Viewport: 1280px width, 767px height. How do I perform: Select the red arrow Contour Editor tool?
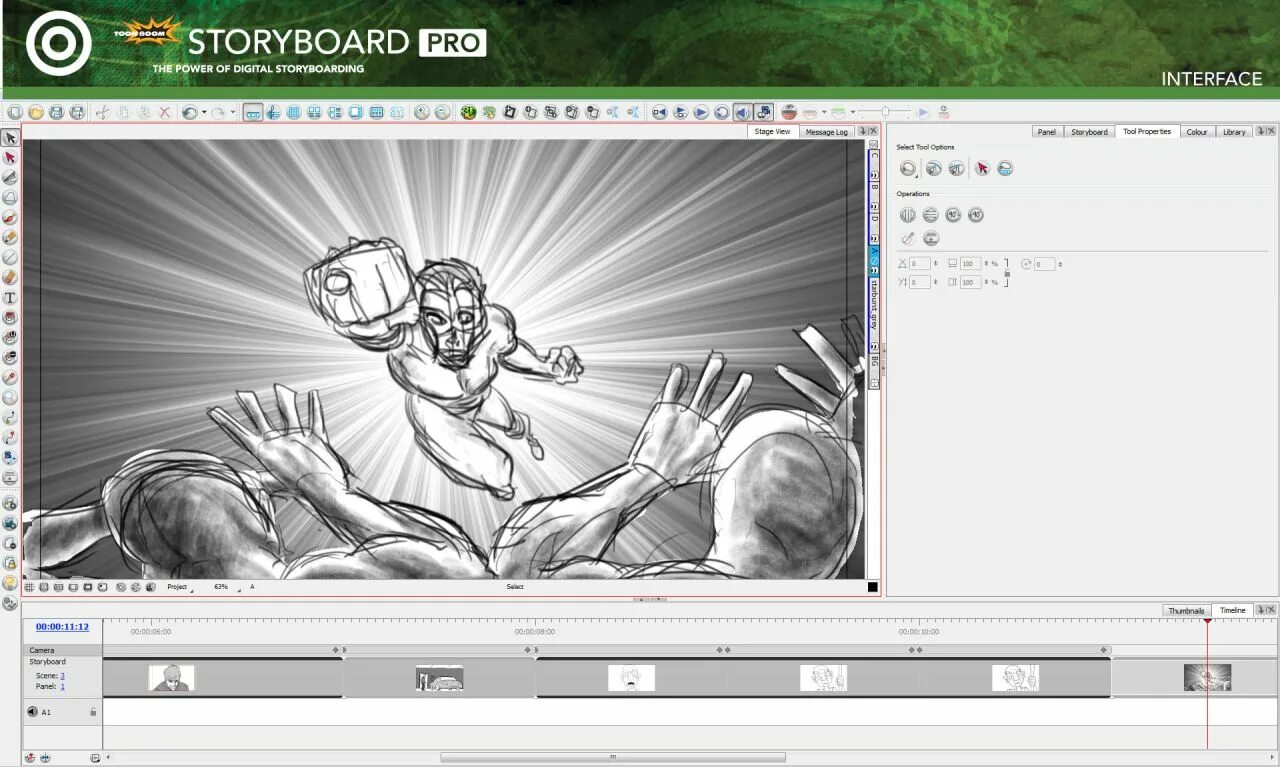pos(10,158)
